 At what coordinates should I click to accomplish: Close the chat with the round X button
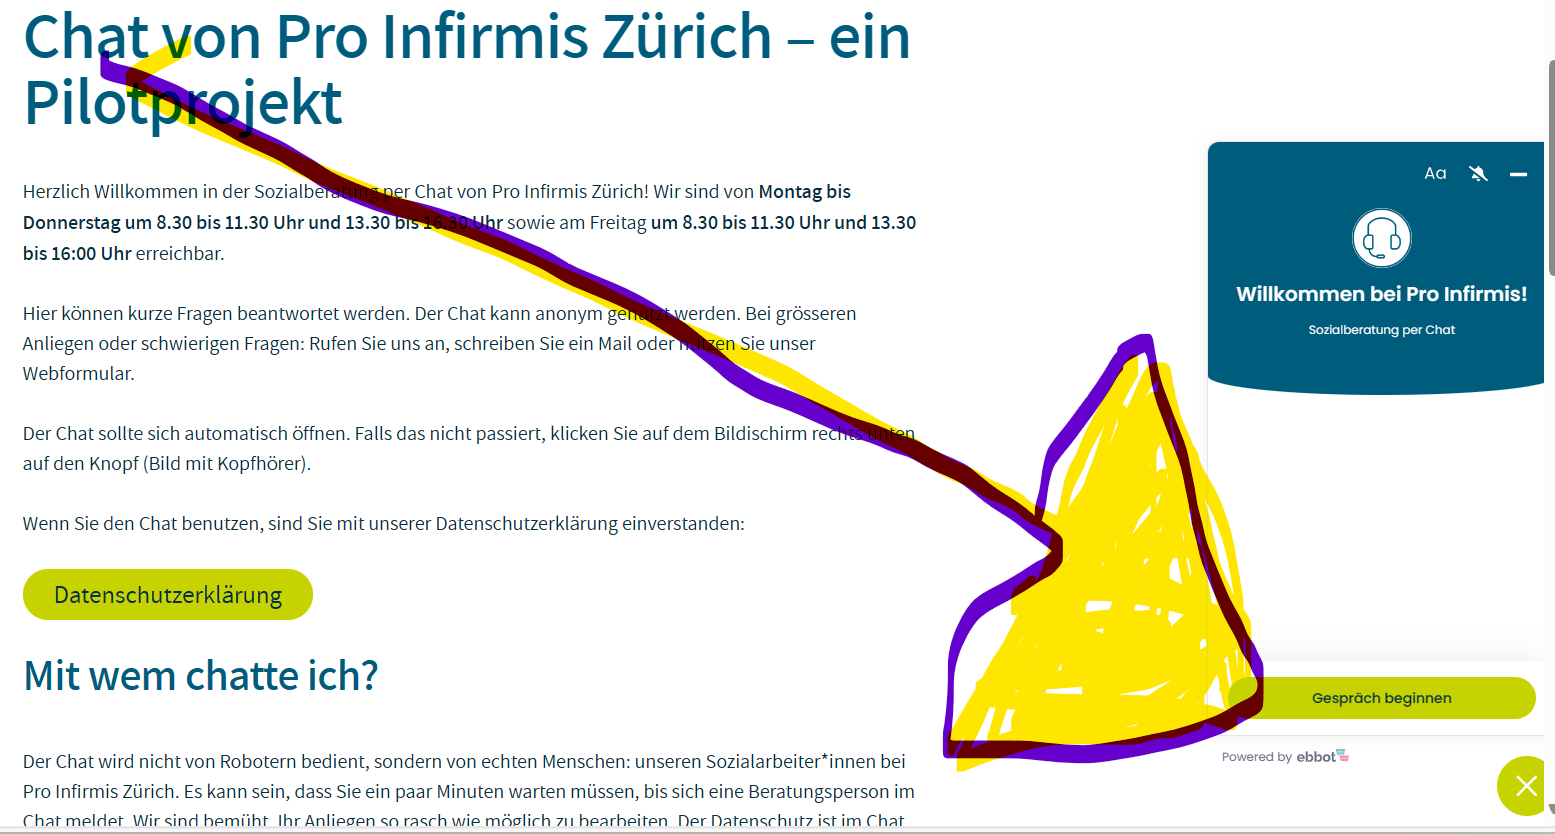1525,786
